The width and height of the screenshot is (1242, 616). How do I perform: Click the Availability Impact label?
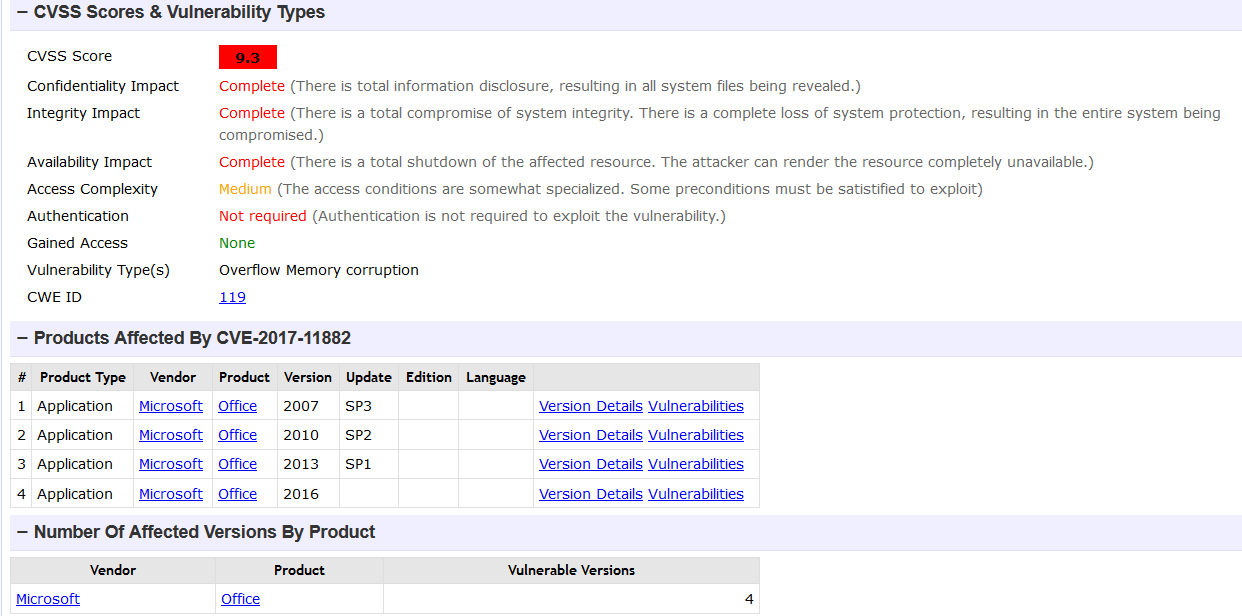point(90,162)
